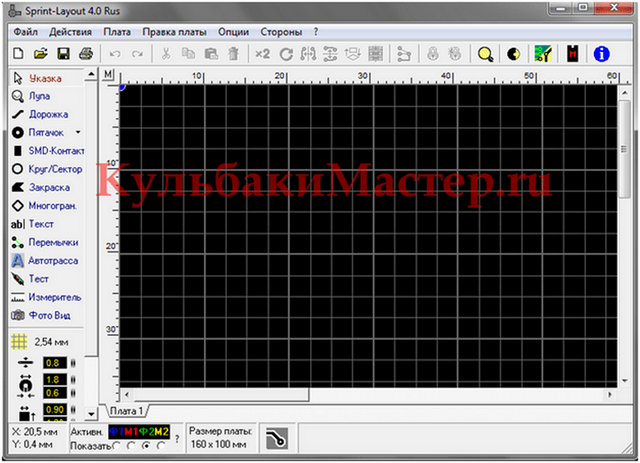640x463 pixels.
Task: Change the board side of selection
Action: tap(353, 53)
